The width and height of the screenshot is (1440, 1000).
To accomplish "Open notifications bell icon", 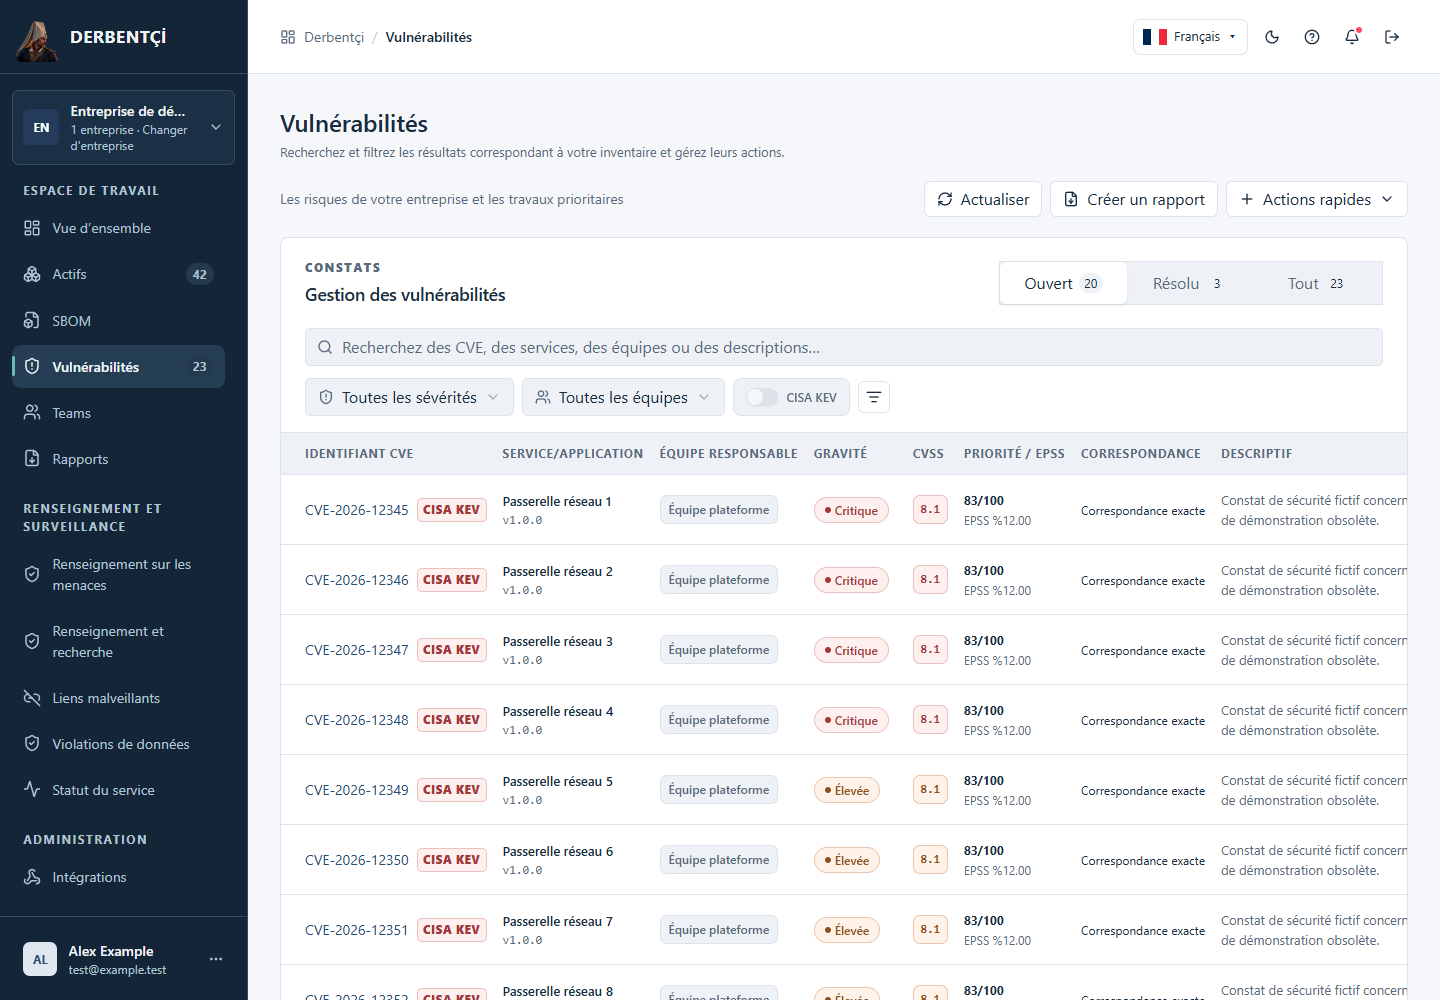I will 1352,37.
